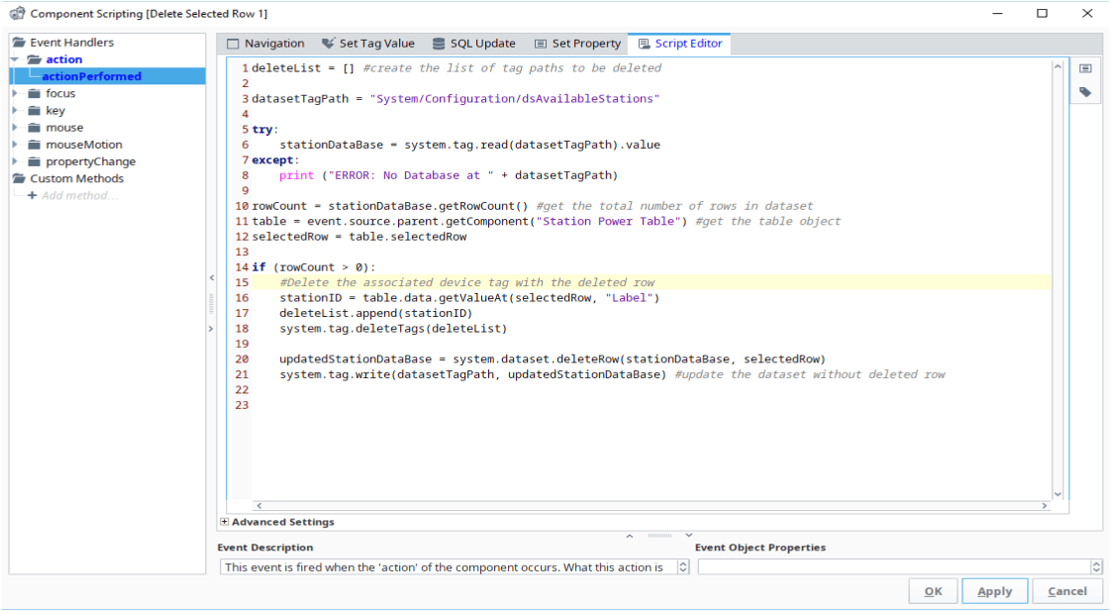Image resolution: width=1111 pixels, height=611 pixels.
Task: Click the Event Object Properties stepper arrows
Action: (1096, 567)
